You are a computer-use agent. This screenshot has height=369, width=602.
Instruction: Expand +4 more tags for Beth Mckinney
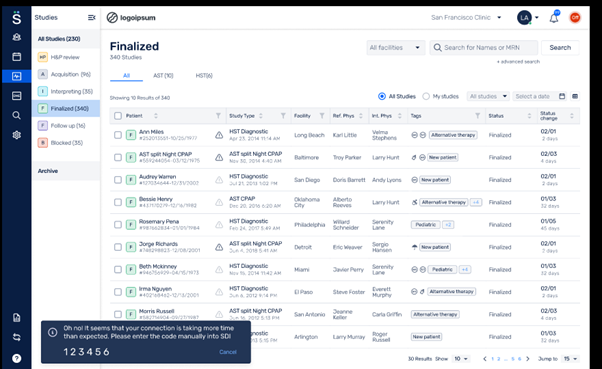click(465, 270)
